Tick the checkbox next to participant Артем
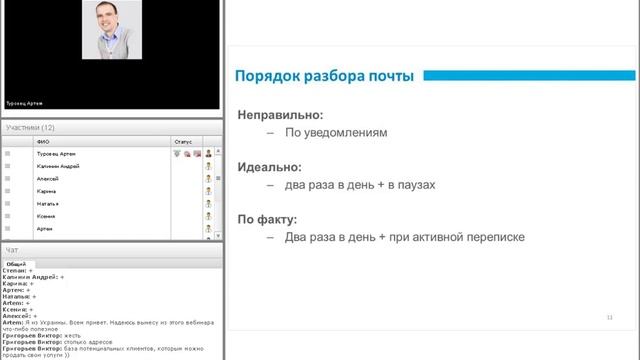 pos(7,229)
